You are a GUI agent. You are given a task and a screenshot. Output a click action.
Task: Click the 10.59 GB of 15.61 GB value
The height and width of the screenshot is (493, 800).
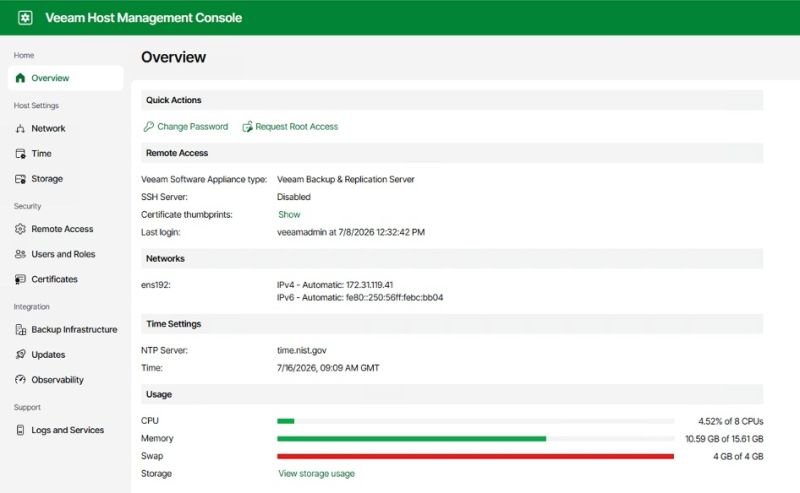[x=724, y=439]
